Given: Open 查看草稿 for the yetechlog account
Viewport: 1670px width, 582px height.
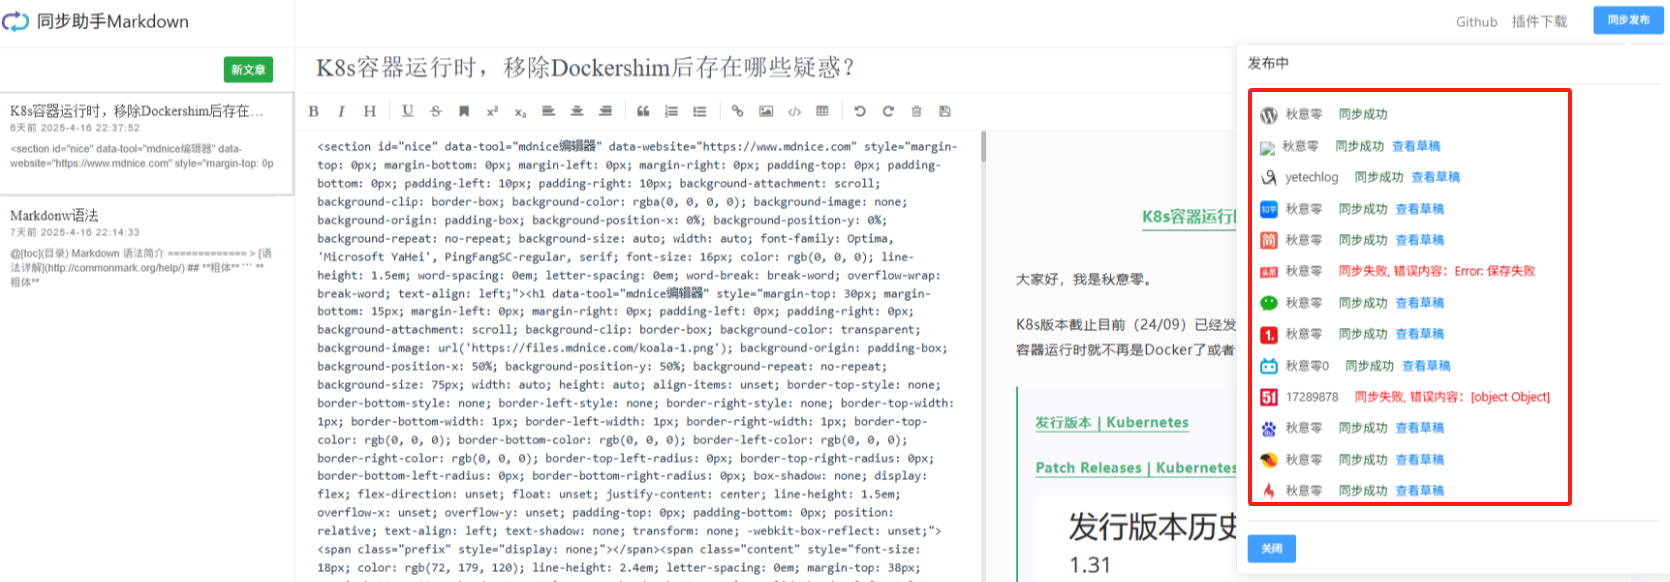Looking at the screenshot, I should [x=1436, y=177].
